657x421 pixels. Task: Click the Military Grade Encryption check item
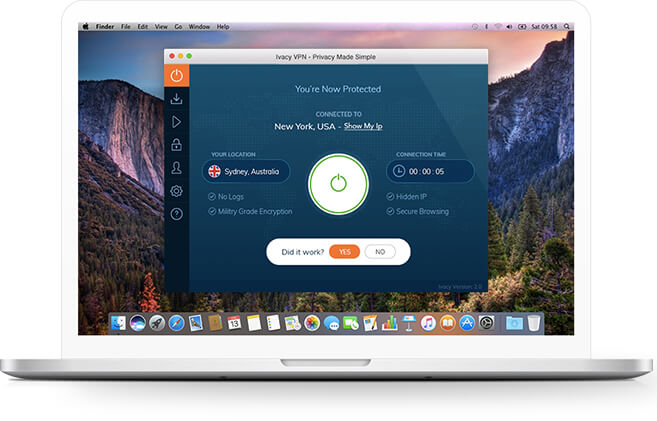251,212
